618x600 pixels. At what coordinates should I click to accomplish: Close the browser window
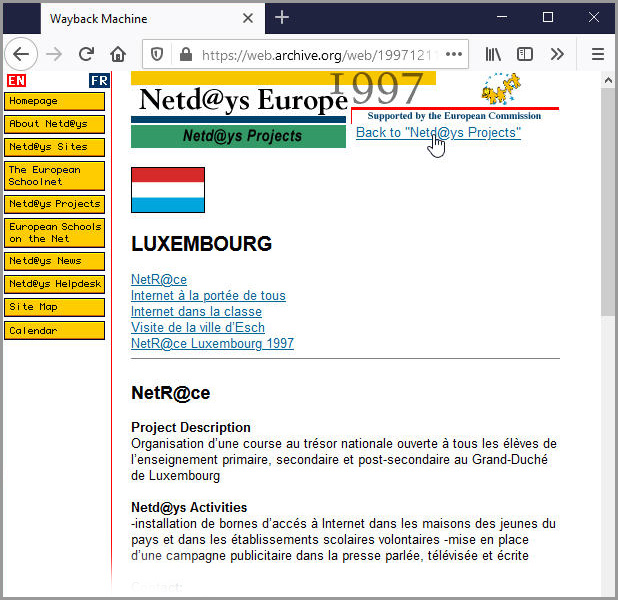(x=594, y=17)
